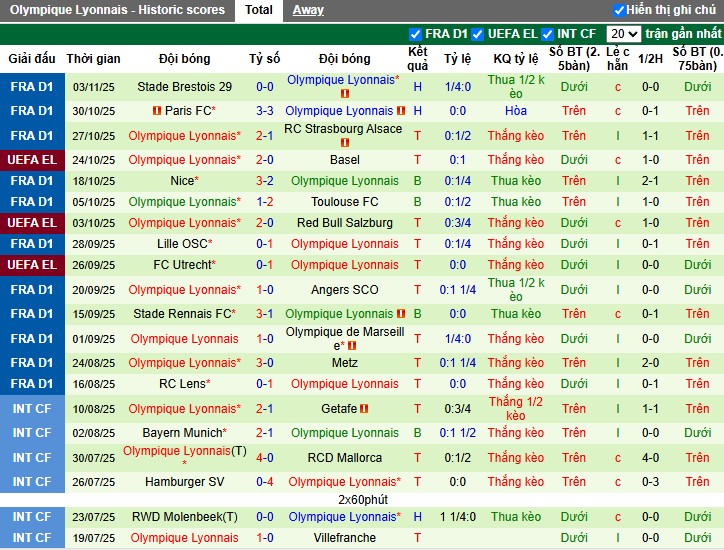Click red card icon under Olympique Lyonnais 03/11/25
This screenshot has height=550, width=724.
pyautogui.click(x=344, y=94)
